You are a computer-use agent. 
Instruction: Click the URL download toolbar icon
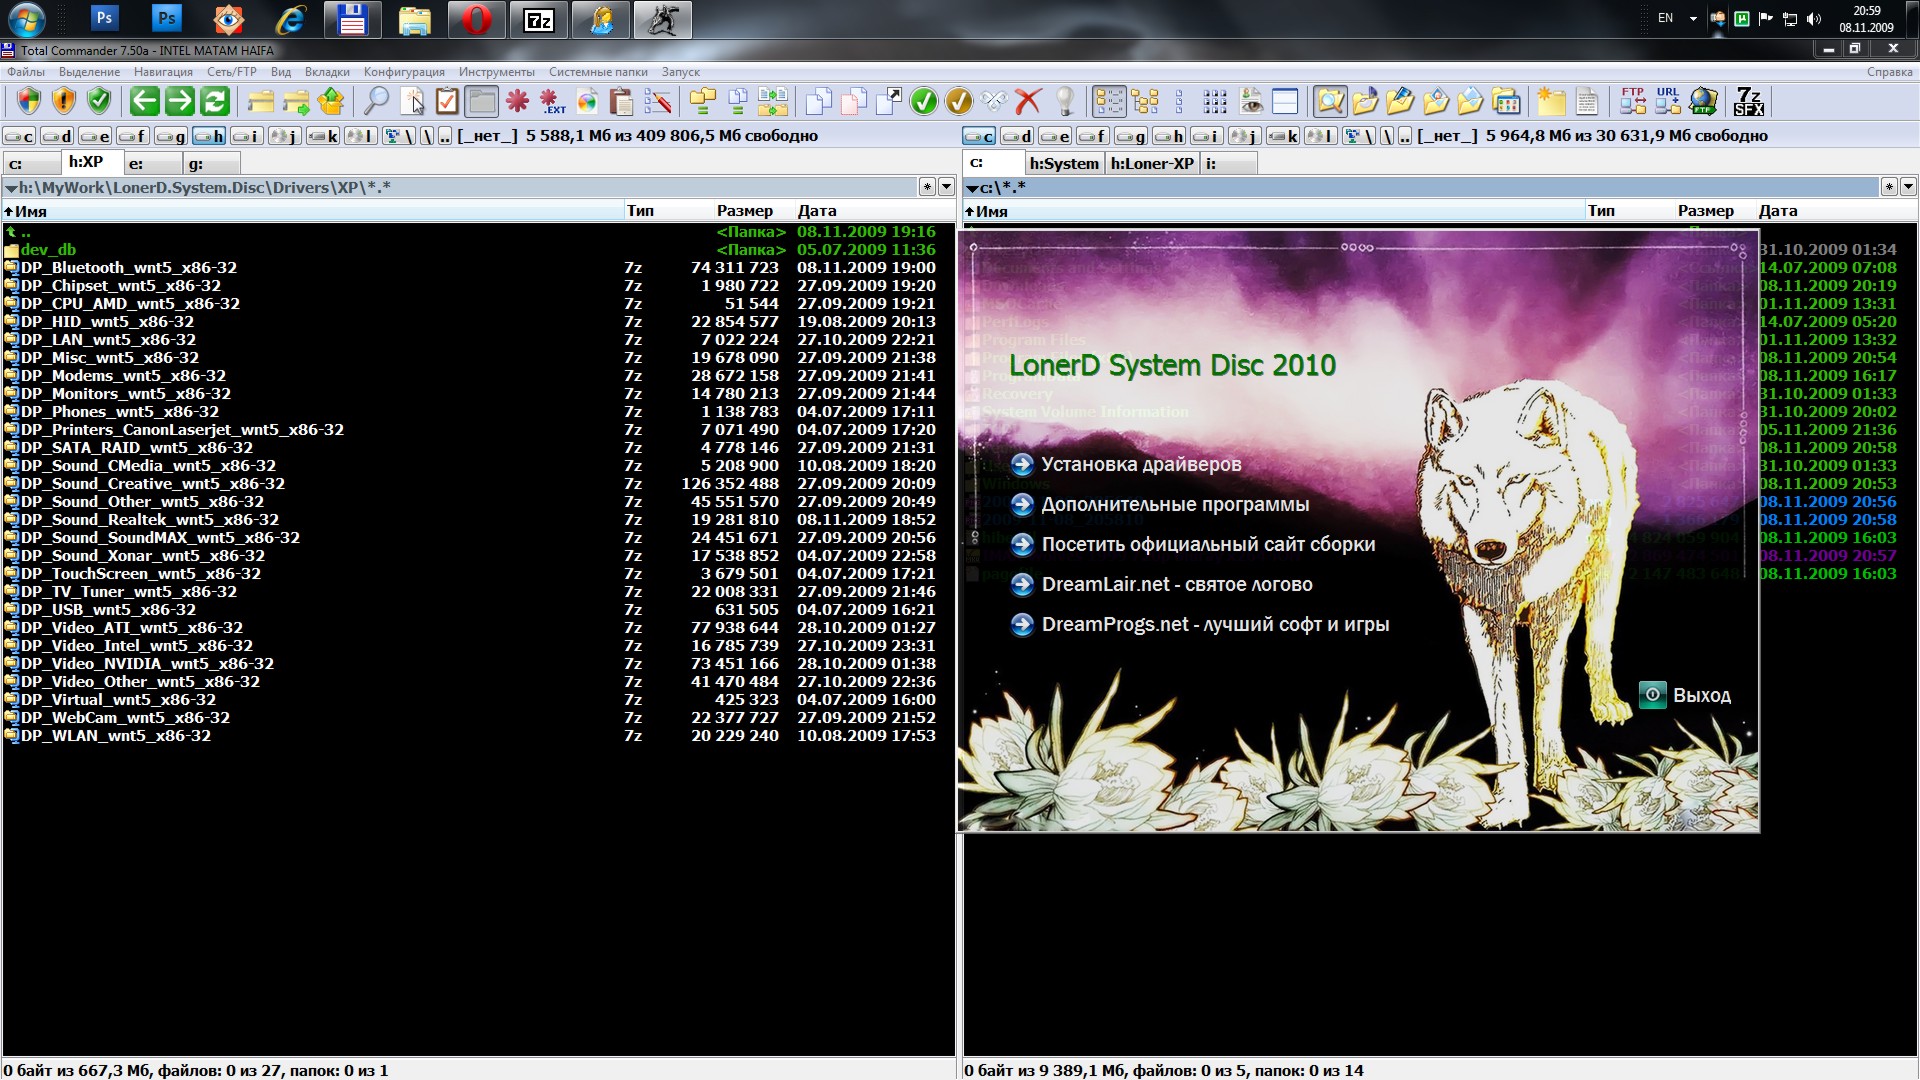point(1667,101)
